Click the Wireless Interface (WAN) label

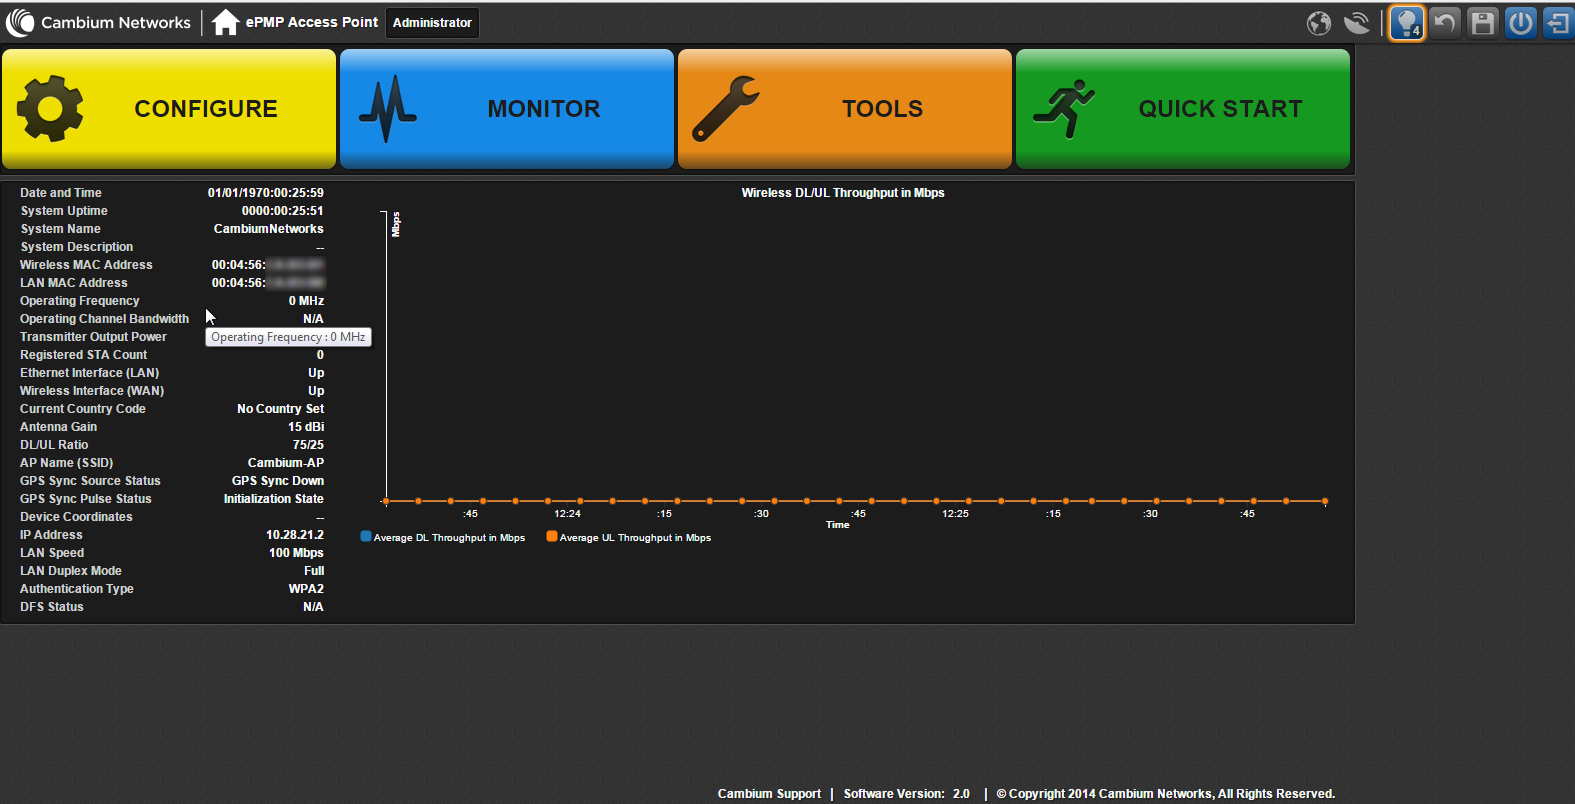coord(92,391)
